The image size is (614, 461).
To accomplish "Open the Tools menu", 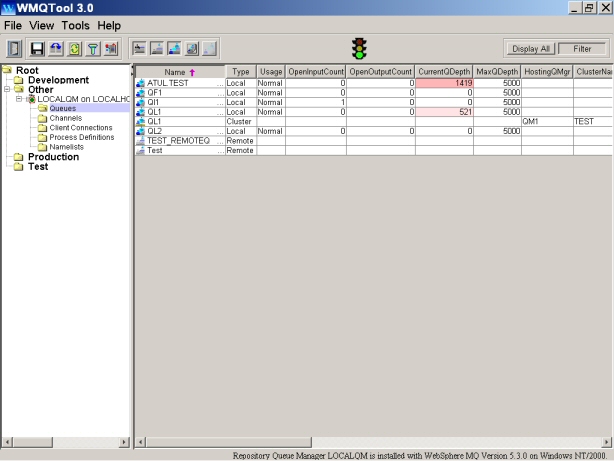I will tap(76, 26).
